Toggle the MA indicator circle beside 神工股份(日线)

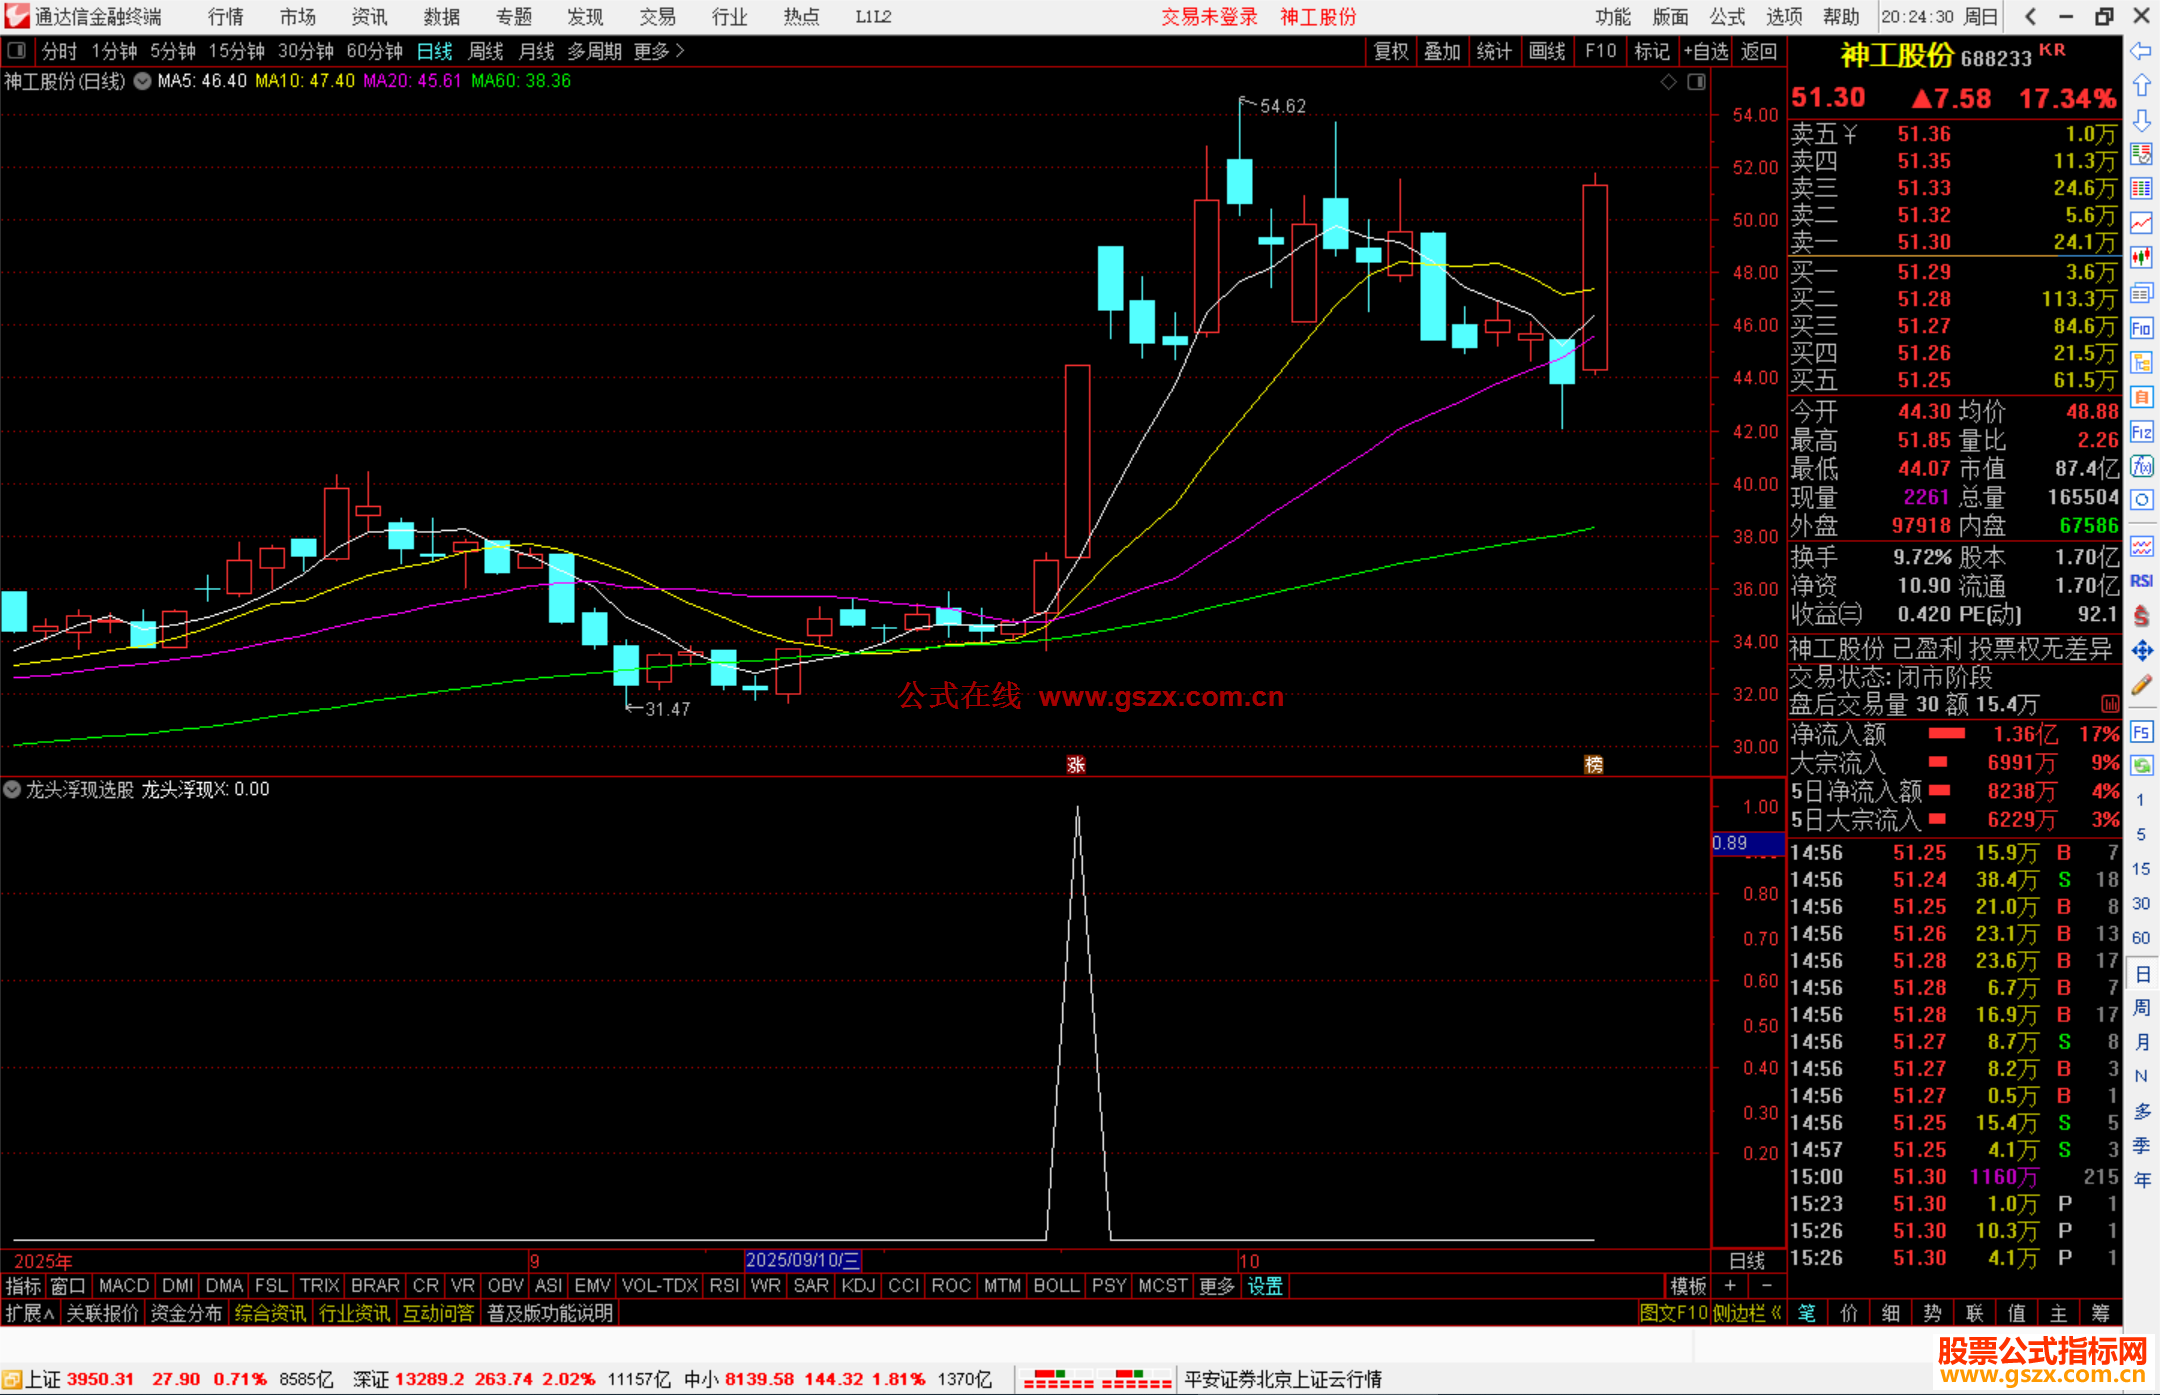143,81
